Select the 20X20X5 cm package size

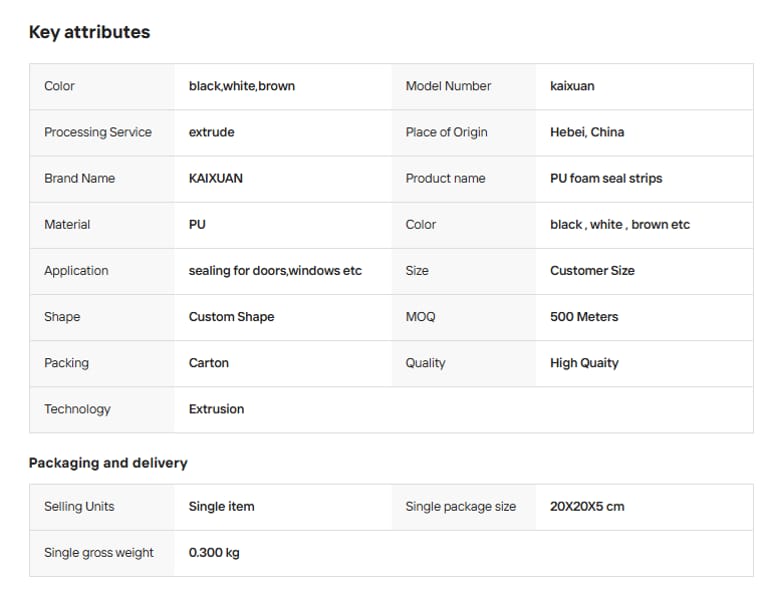point(587,506)
